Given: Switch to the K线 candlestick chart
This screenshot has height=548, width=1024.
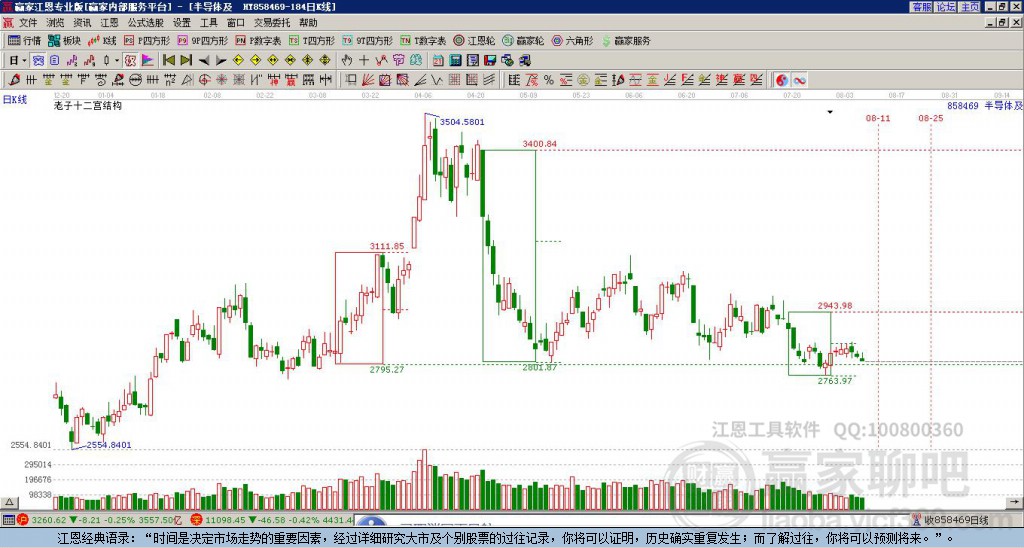Looking at the screenshot, I should point(101,40).
